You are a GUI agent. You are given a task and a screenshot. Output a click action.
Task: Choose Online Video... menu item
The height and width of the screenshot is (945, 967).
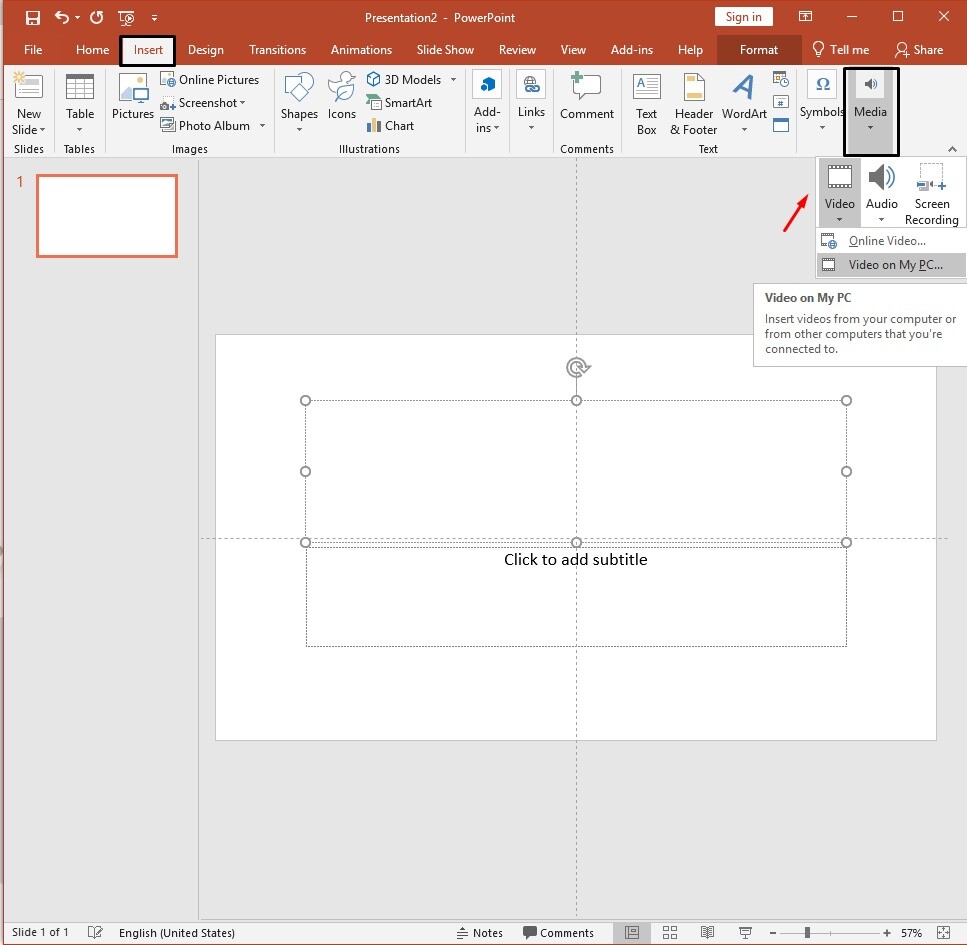click(x=891, y=241)
